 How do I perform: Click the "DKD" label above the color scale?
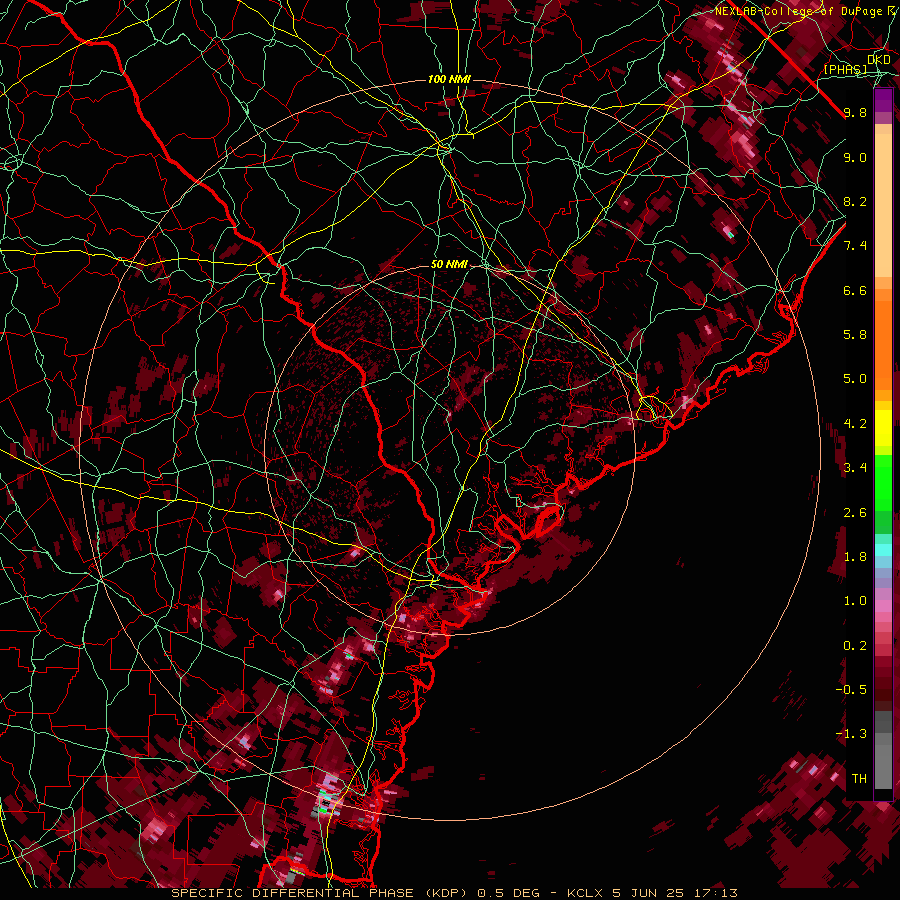(879, 60)
